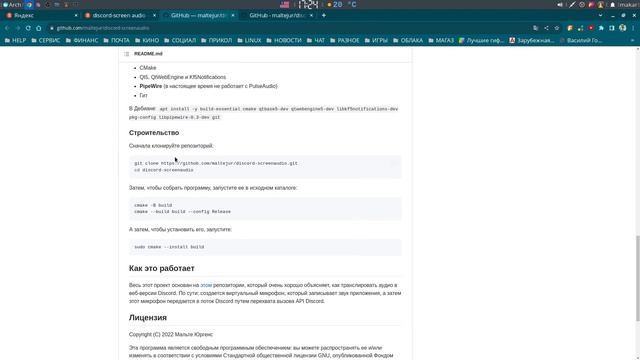Go back to the previous page

coord(7,28)
